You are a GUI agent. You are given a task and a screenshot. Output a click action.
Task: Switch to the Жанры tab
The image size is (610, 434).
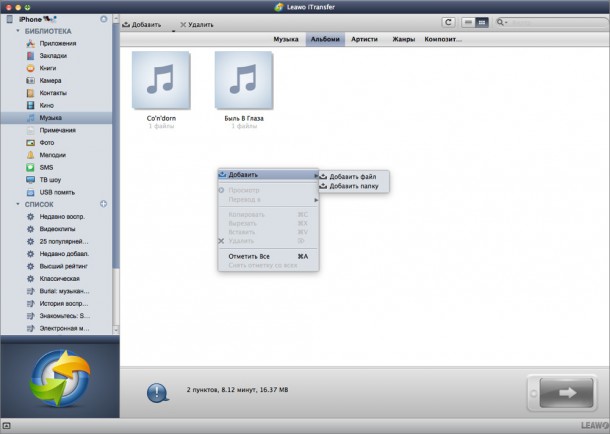pyautogui.click(x=403, y=39)
